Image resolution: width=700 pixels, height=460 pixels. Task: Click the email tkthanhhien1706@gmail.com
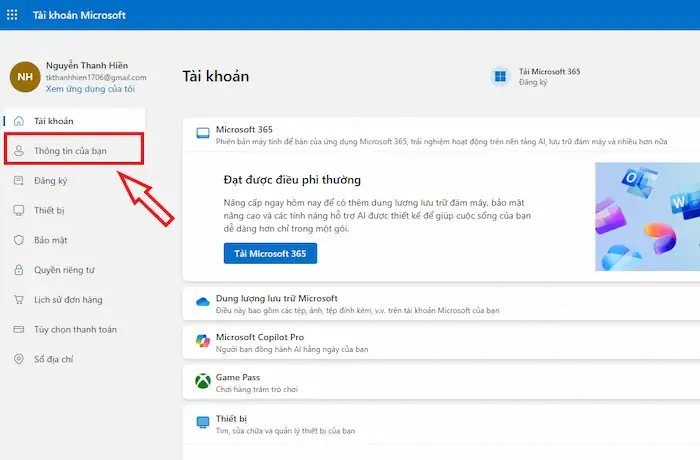point(96,77)
